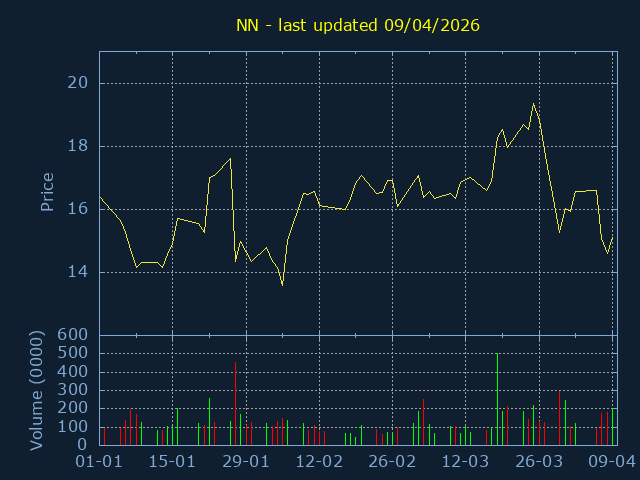The image size is (640, 480).
Task: Click the price axis value 16
Action: pos(78,209)
